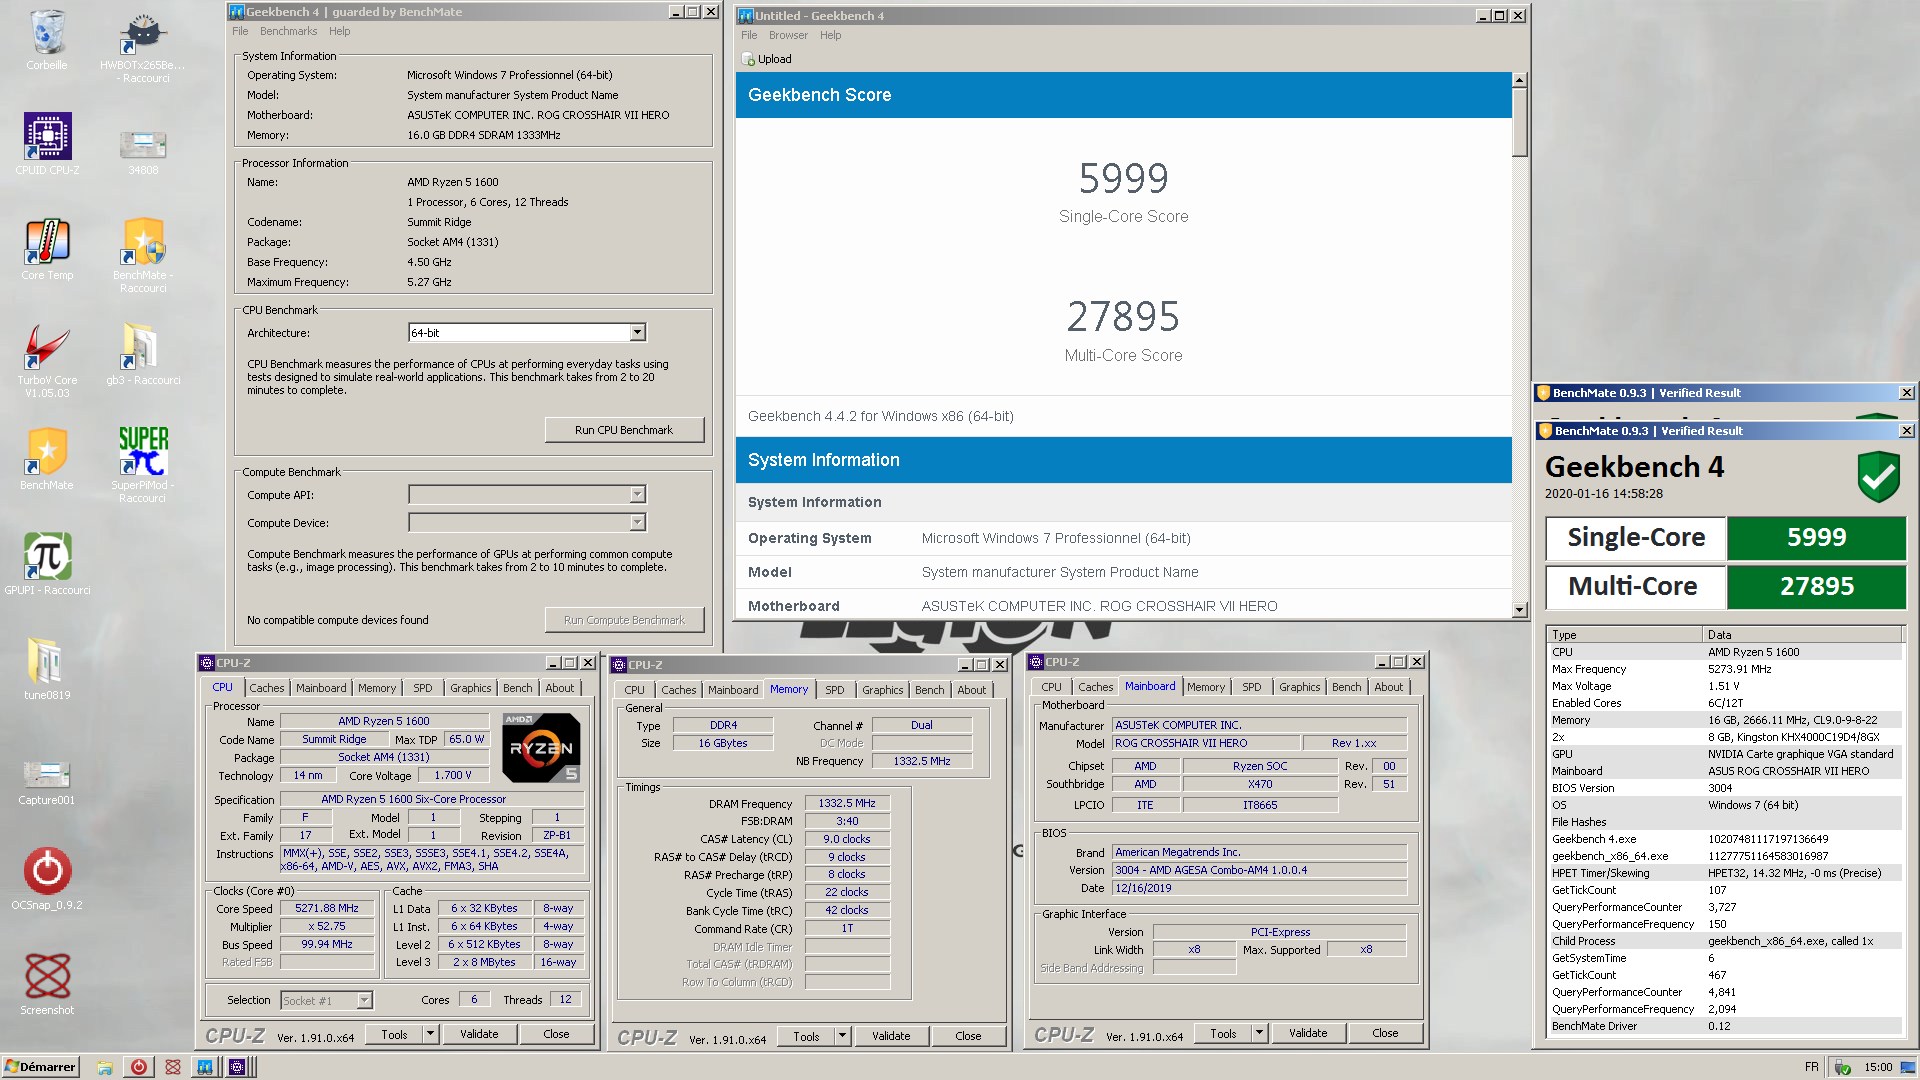
Task: Click Tools button in CPU-Z Mainboard window
Action: [x=1222, y=1033]
